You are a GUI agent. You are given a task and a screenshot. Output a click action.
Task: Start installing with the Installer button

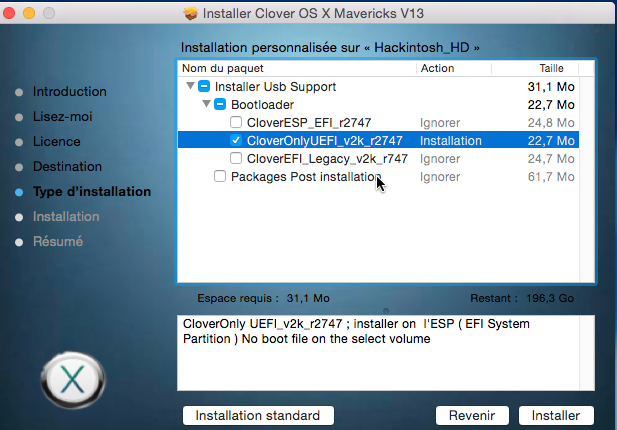556,415
